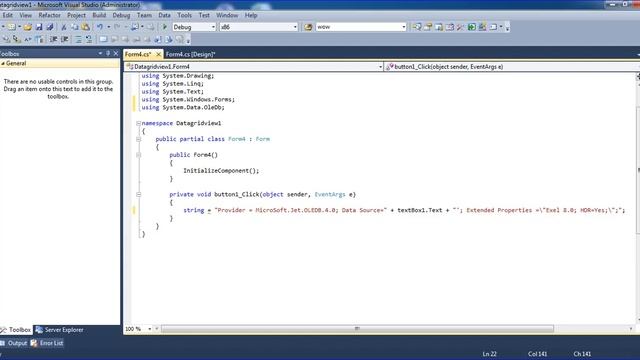Click 'textBox1.Text' in the code
The image size is (640, 360).
tap(420, 210)
